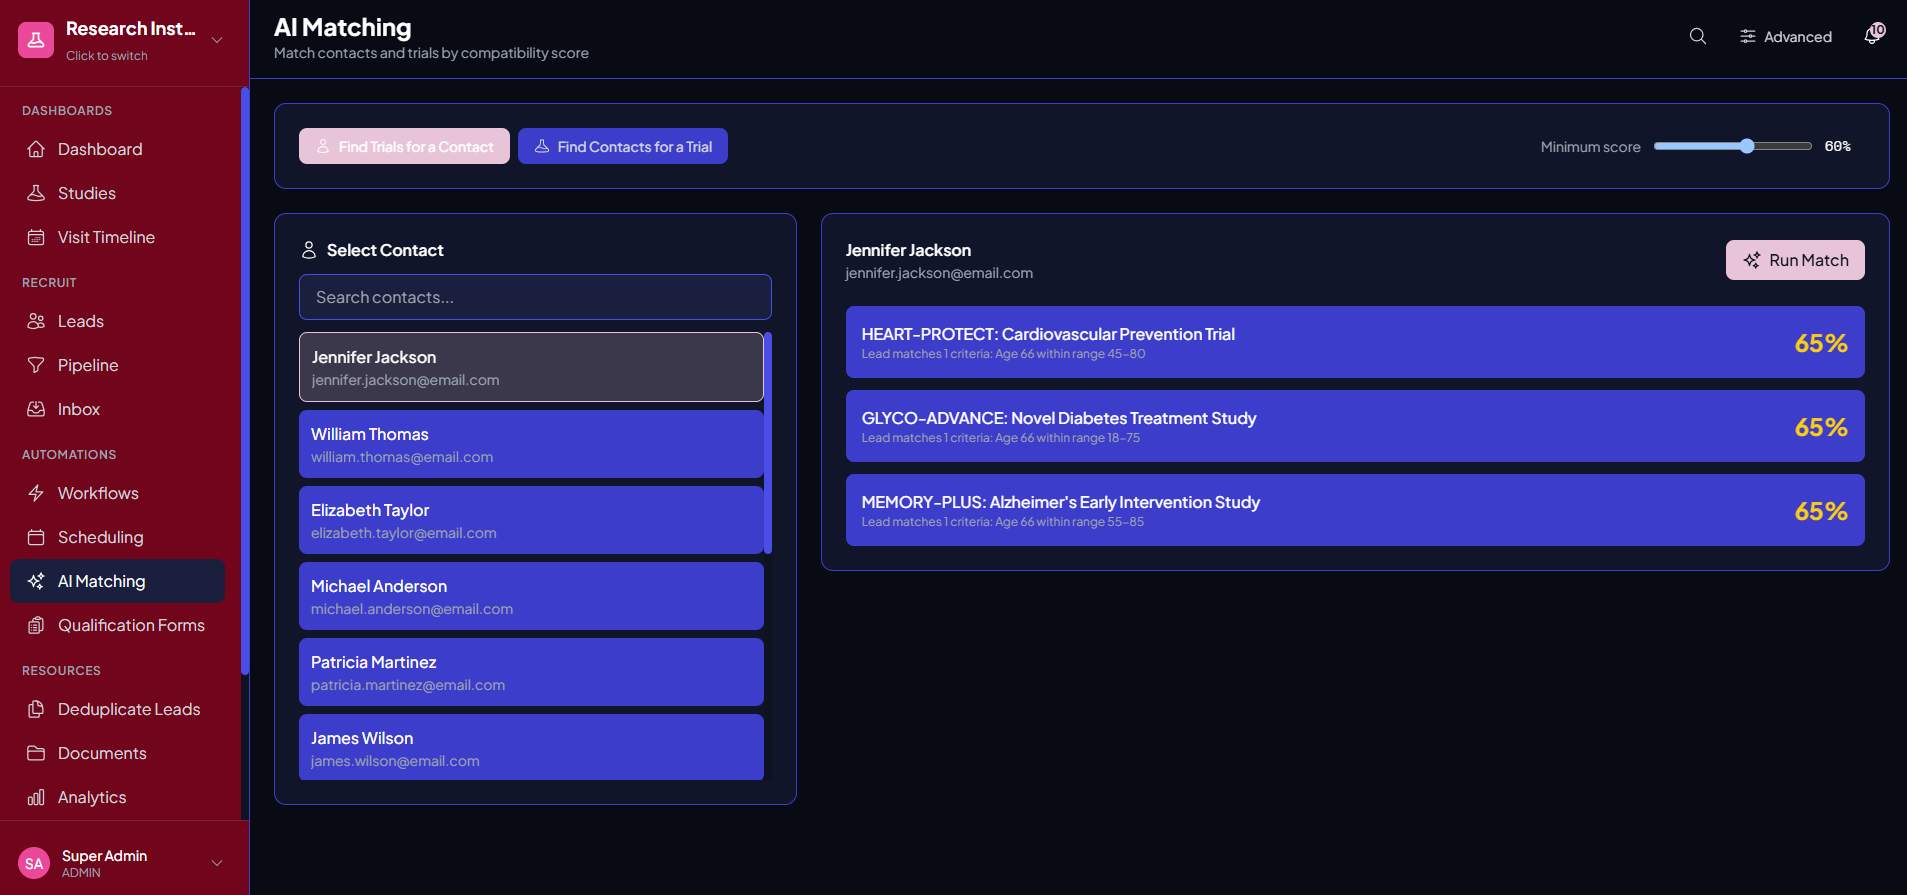Click the Run Match button
This screenshot has width=1907, height=895.
coord(1795,260)
